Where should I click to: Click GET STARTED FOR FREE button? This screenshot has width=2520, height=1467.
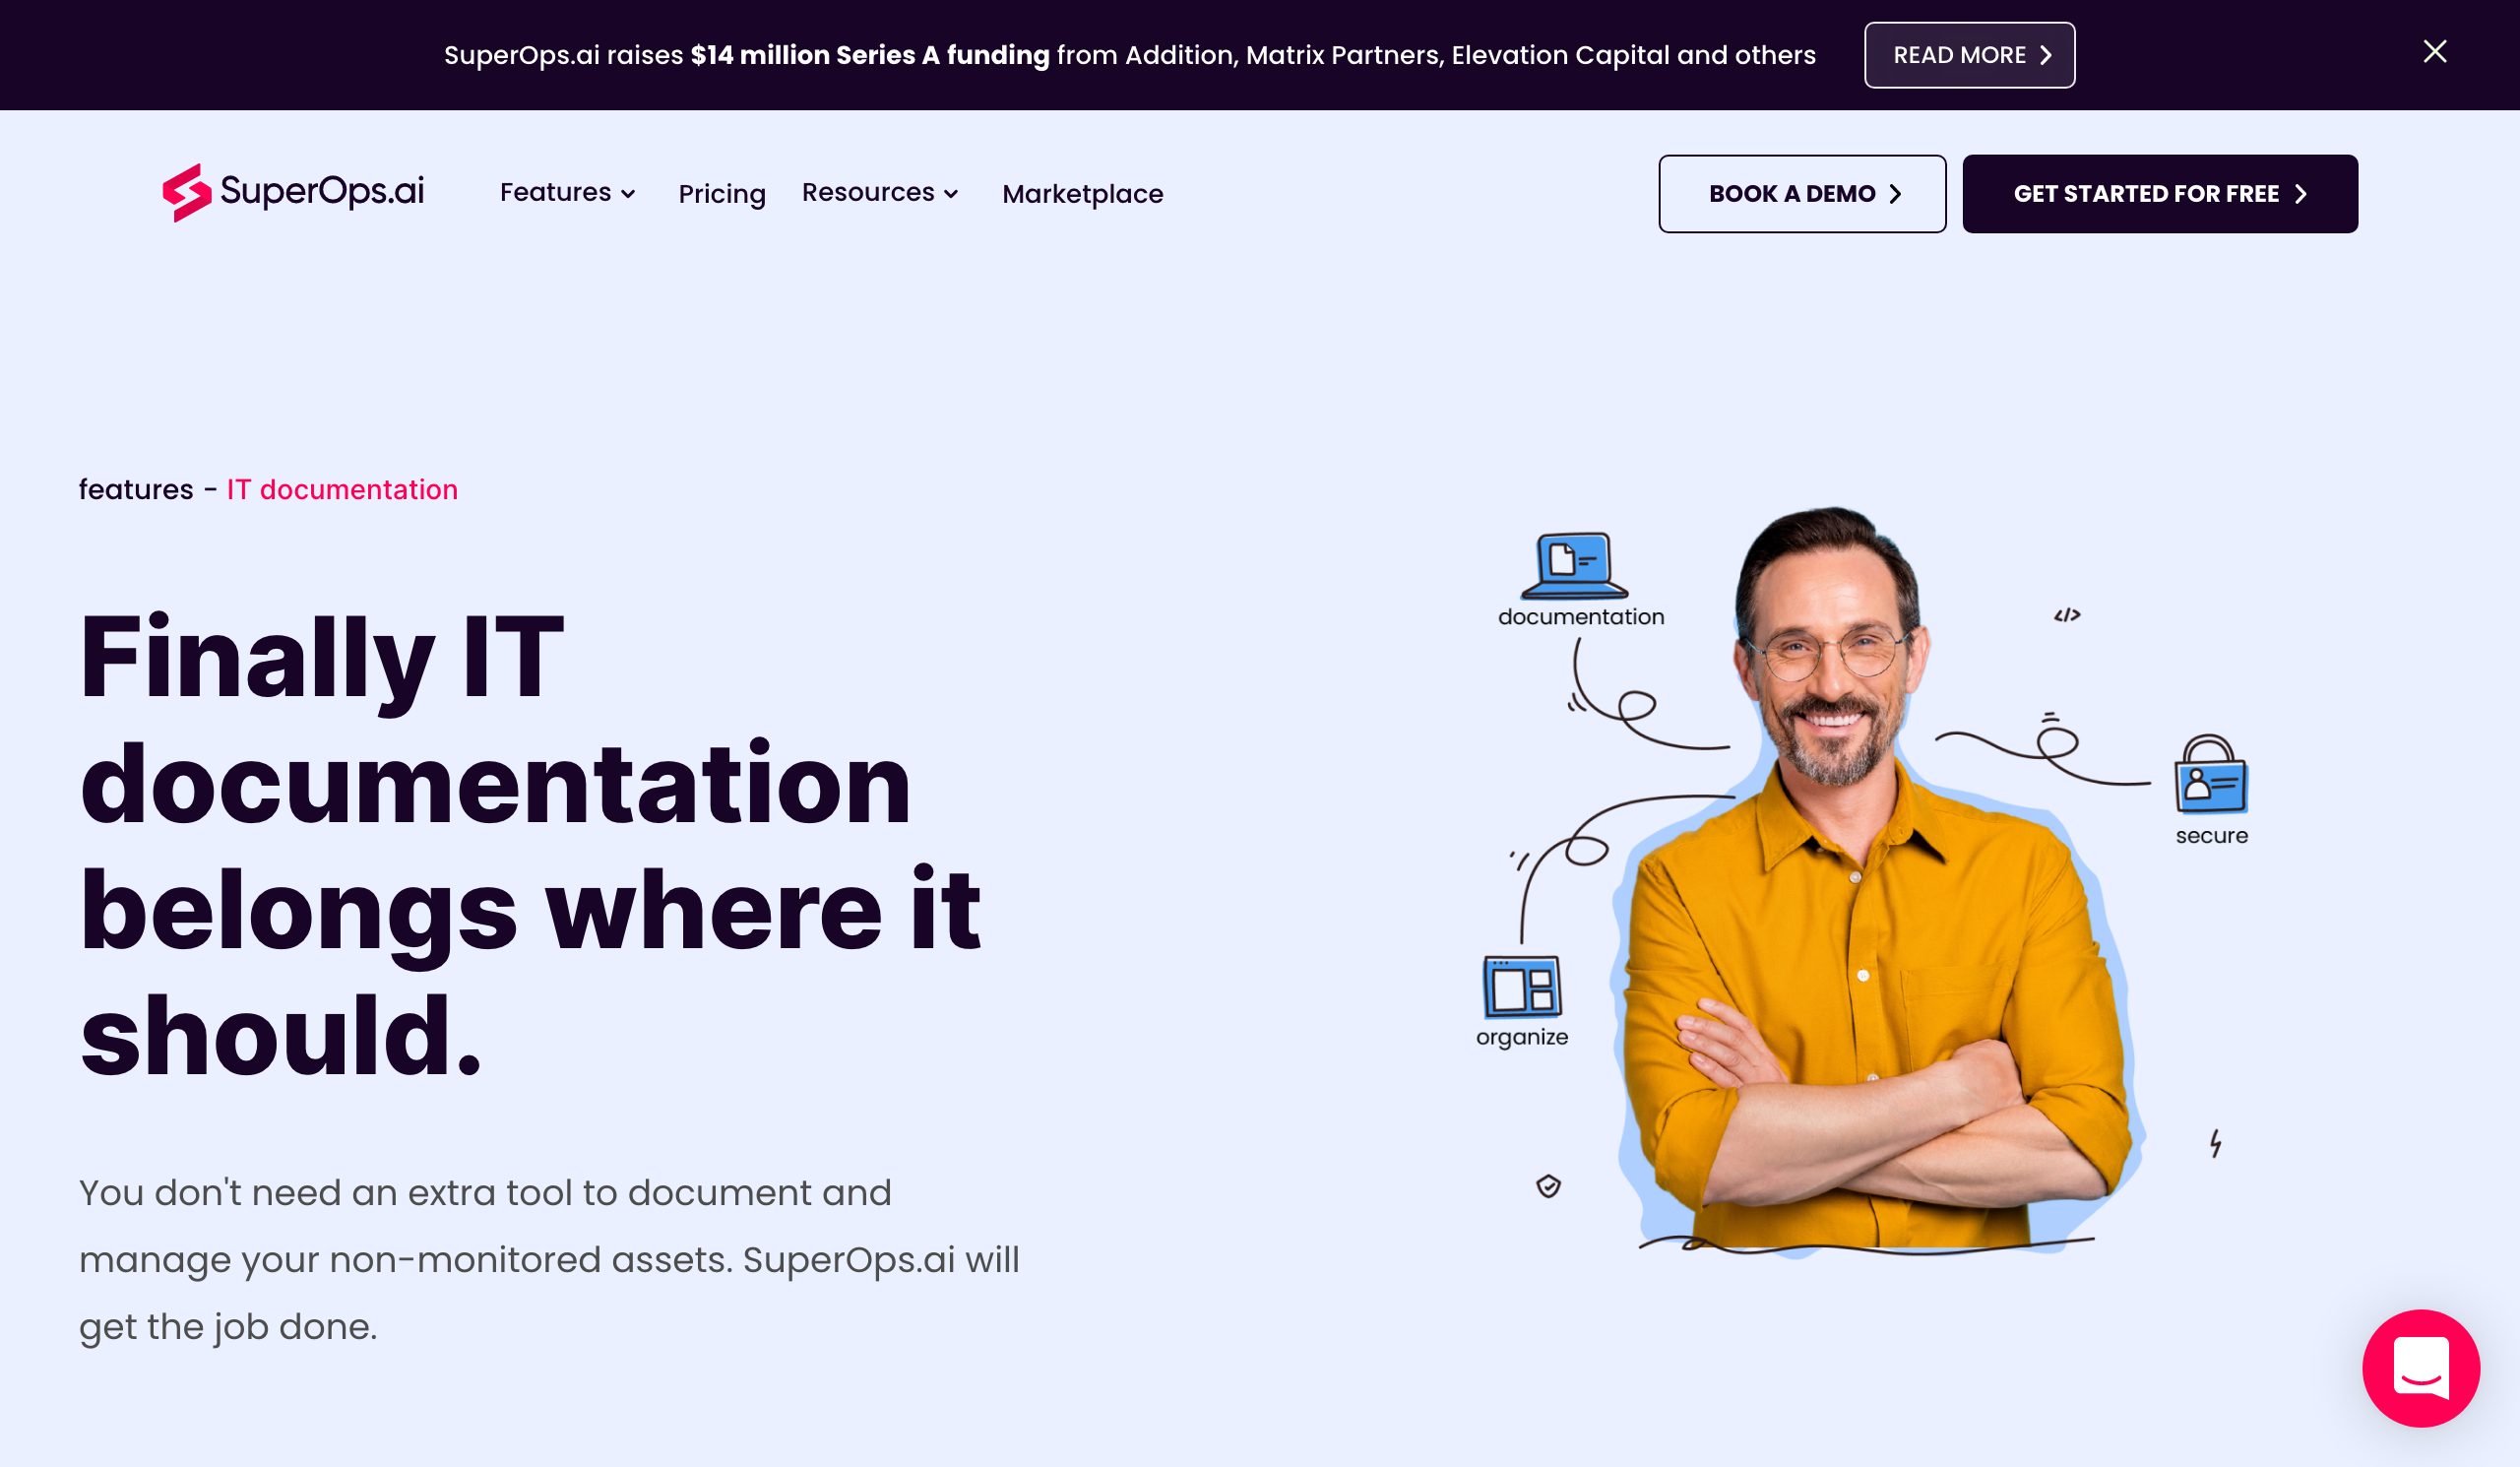pos(2159,194)
